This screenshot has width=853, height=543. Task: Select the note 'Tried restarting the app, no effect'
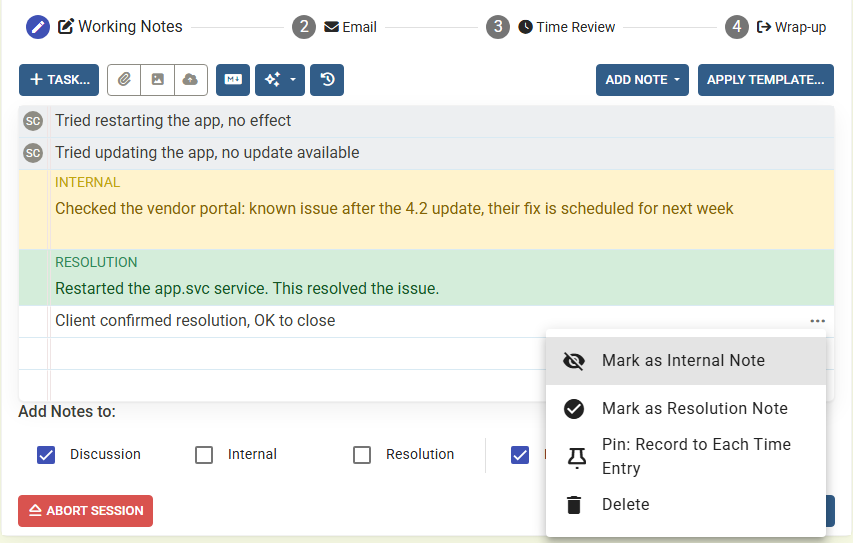(x=173, y=121)
